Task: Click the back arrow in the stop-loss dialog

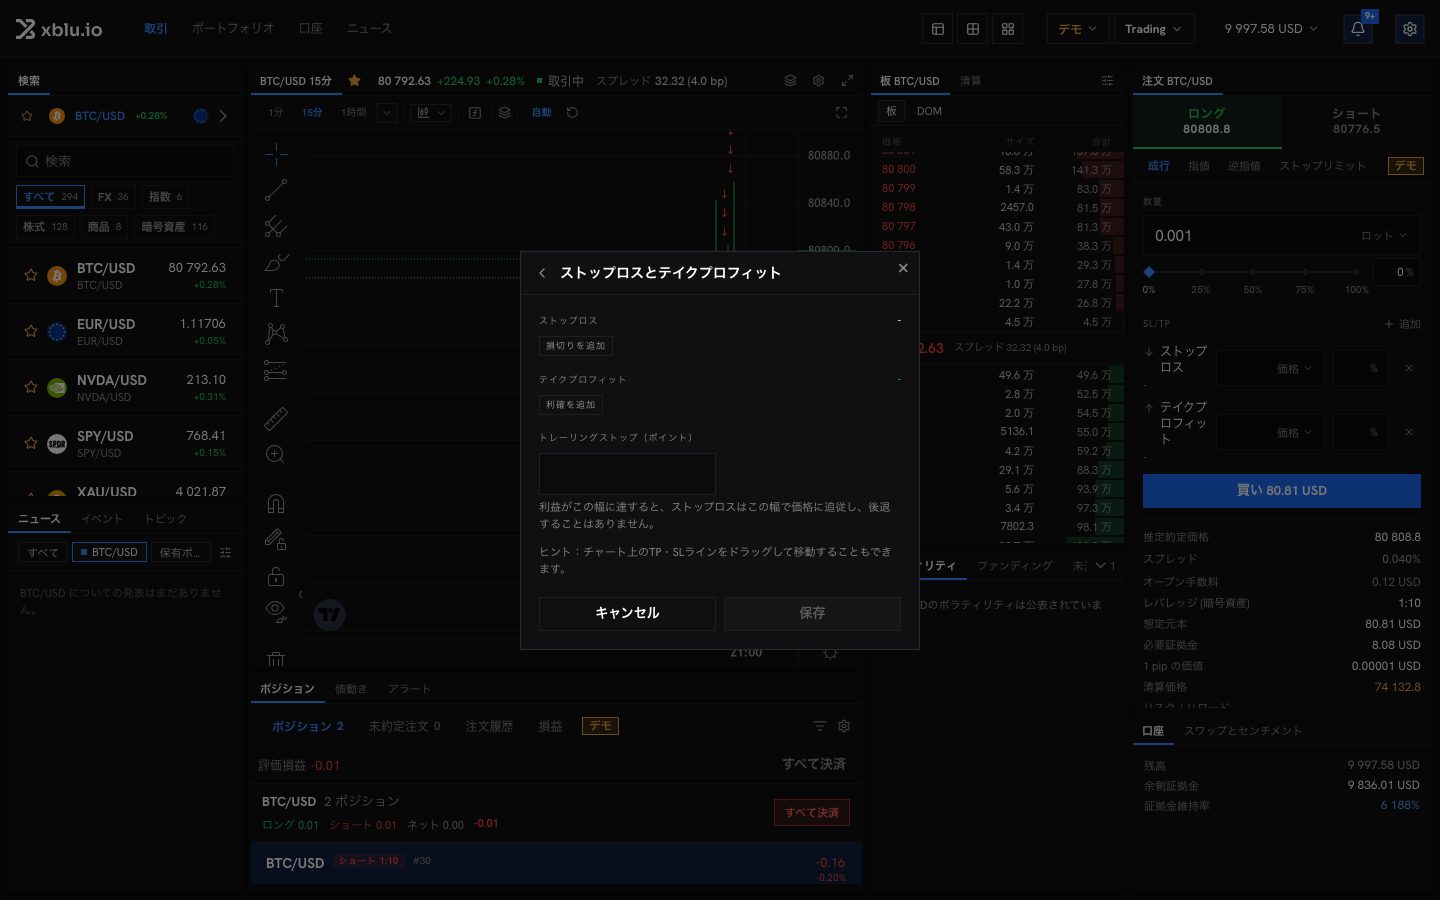Action: (x=542, y=273)
